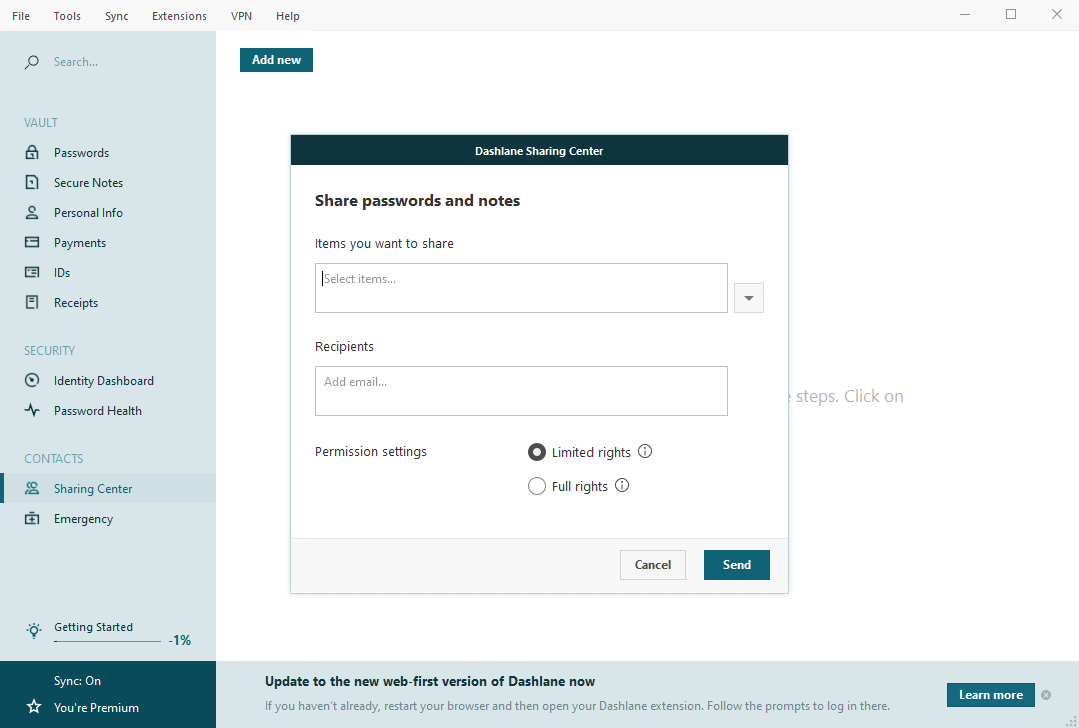The height and width of the screenshot is (728, 1079).
Task: Dismiss the update banner with close icon
Action: click(x=1046, y=695)
